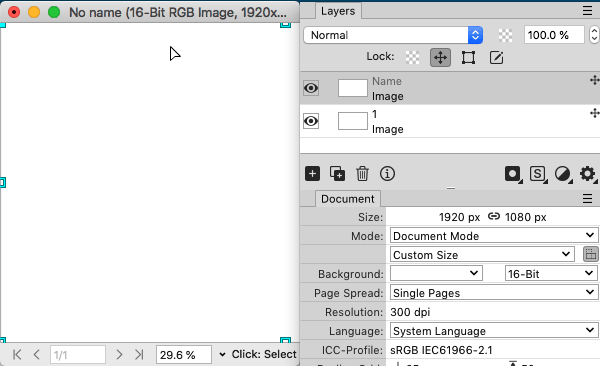Toggle lock transparent pixels checkerboard
Image resolution: width=600 pixels, height=366 pixels.
412,57
